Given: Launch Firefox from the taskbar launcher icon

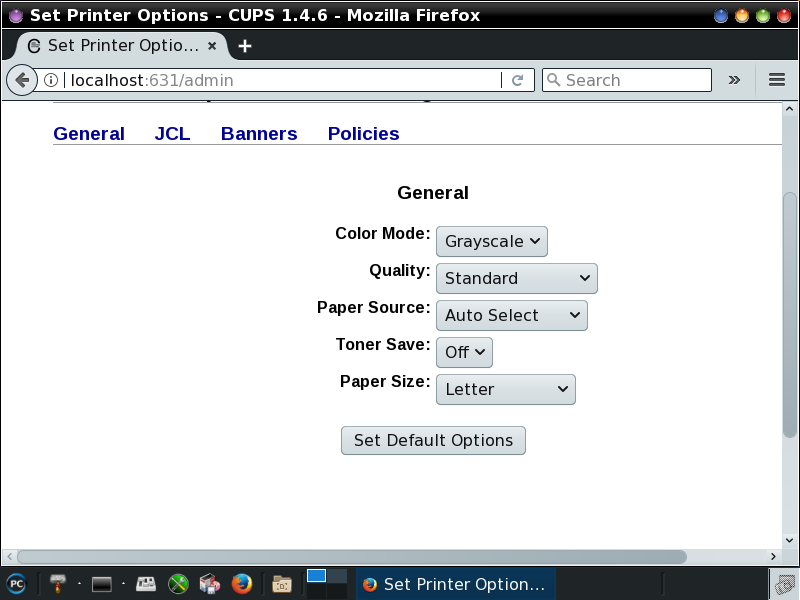Looking at the screenshot, I should [x=241, y=584].
